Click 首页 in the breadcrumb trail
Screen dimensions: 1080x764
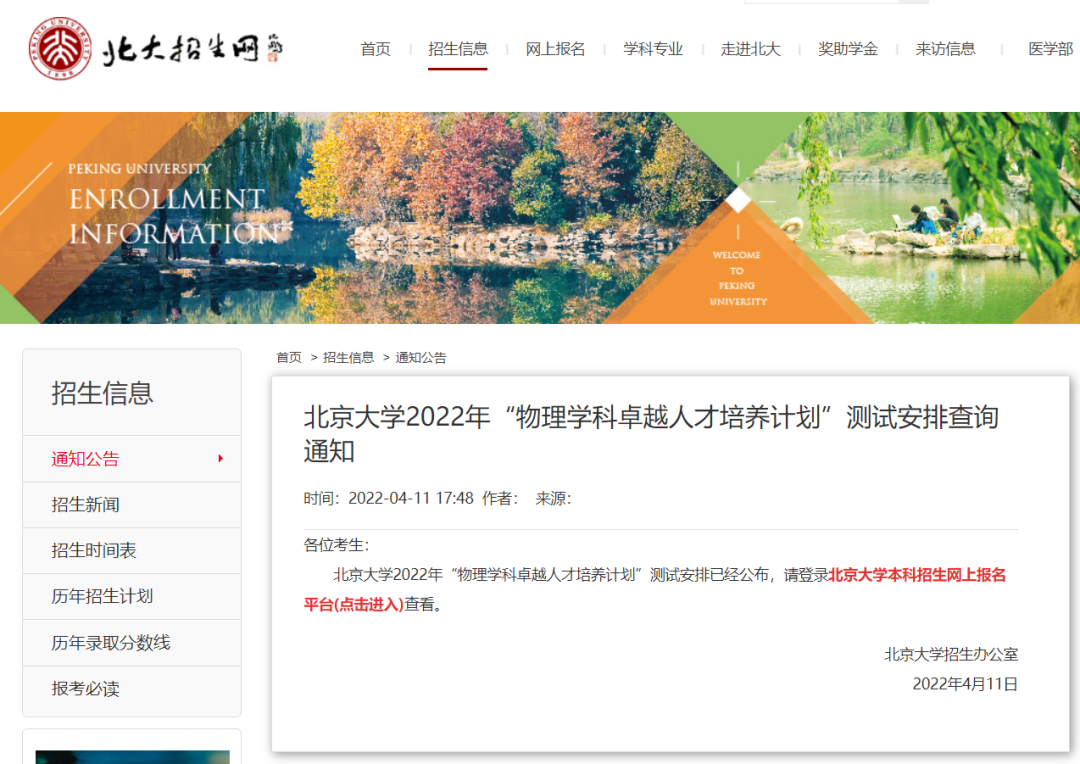tap(289, 357)
